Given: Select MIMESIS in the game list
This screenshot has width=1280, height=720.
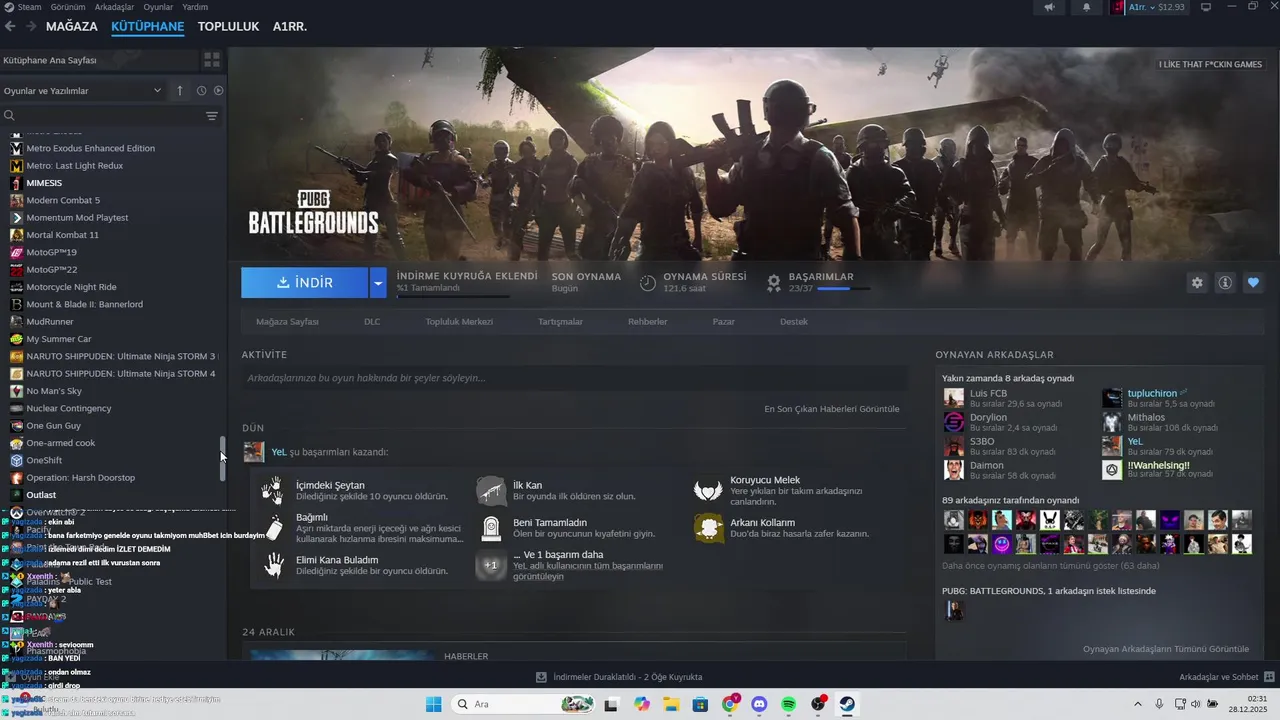Looking at the screenshot, I should click(x=44, y=183).
